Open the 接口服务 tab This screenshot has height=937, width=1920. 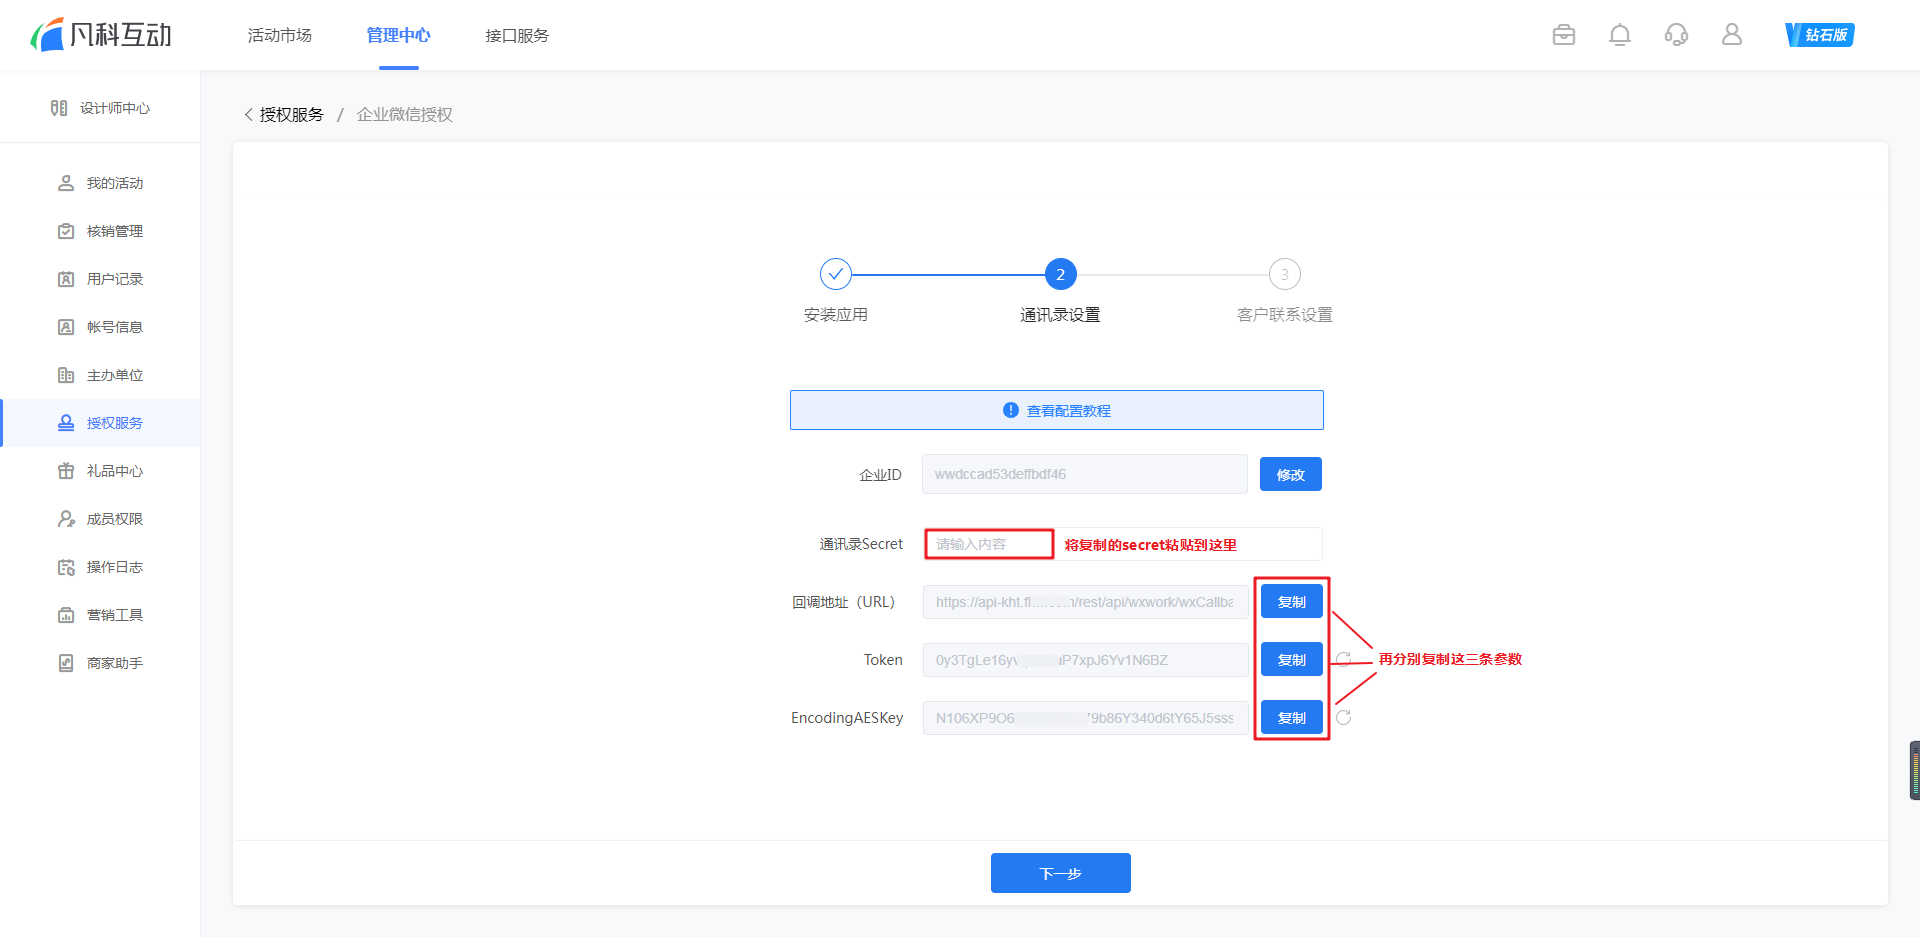tap(517, 36)
